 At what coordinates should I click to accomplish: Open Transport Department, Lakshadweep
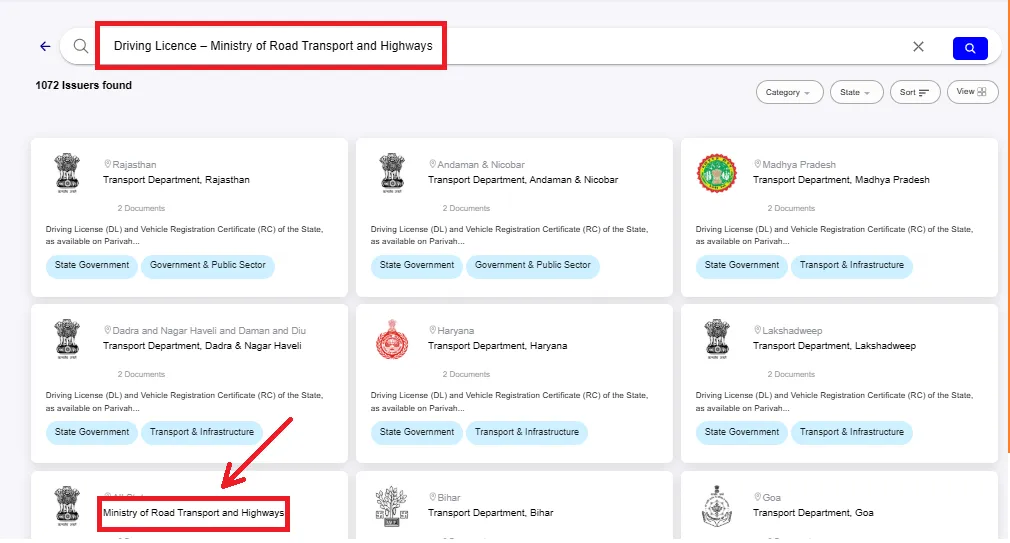pos(834,346)
